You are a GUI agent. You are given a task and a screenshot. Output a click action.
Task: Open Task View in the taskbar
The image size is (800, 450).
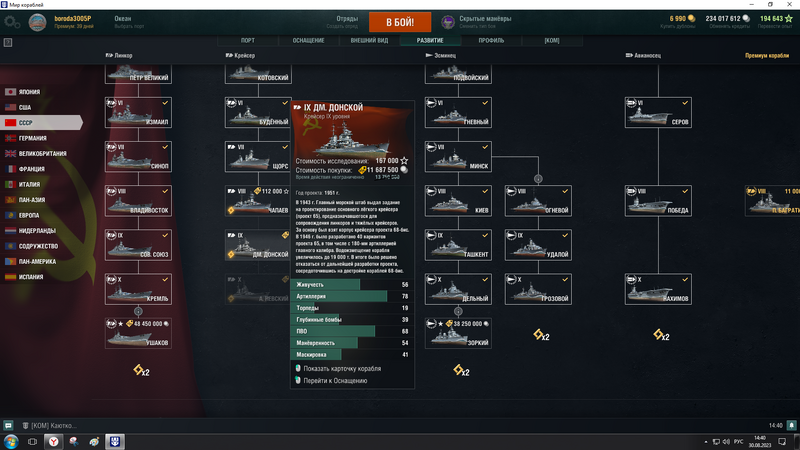32,441
